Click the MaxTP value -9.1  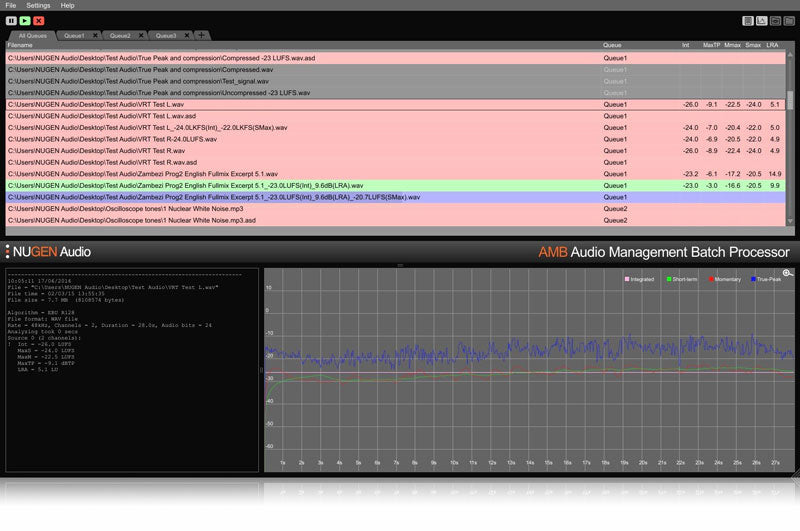711,105
